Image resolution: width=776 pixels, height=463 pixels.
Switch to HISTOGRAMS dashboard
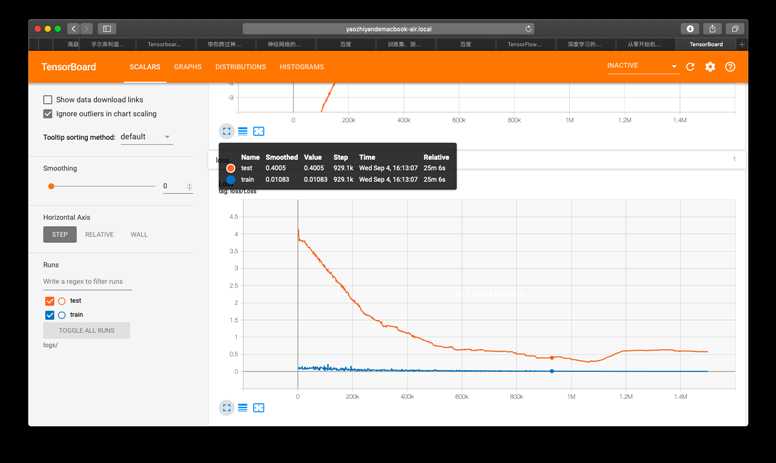[301, 67]
